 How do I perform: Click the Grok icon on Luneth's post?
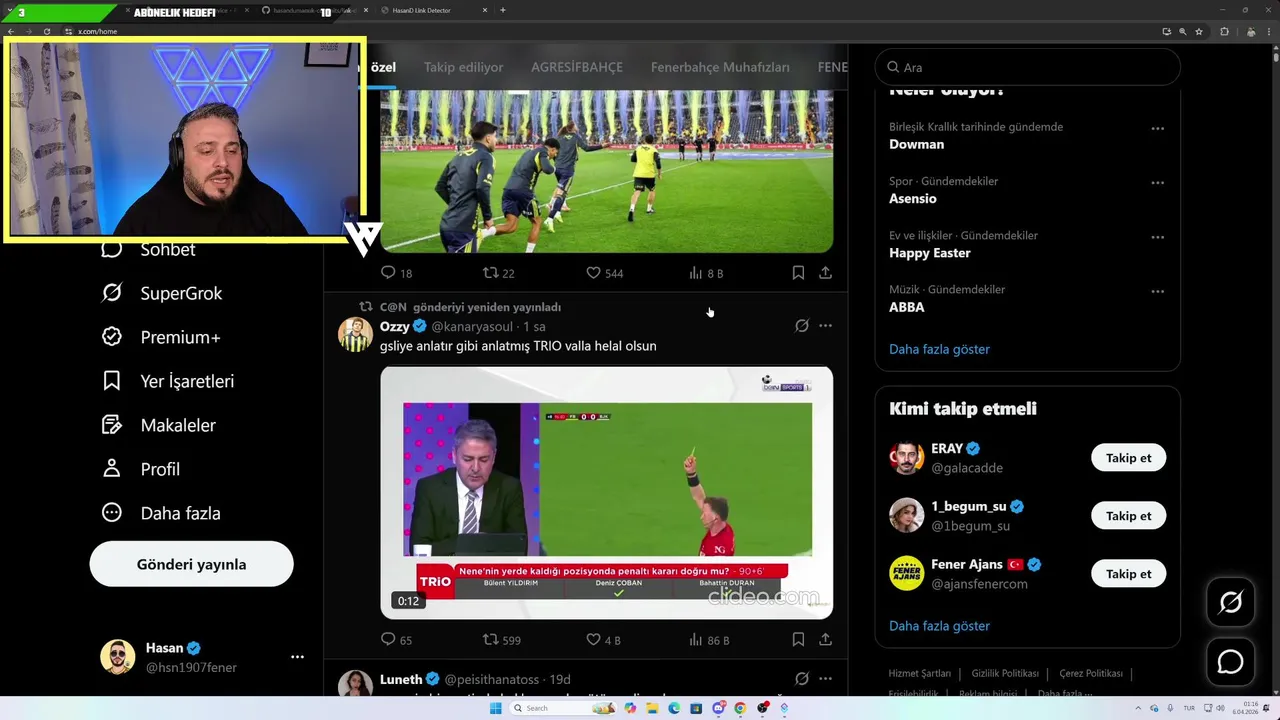801,679
